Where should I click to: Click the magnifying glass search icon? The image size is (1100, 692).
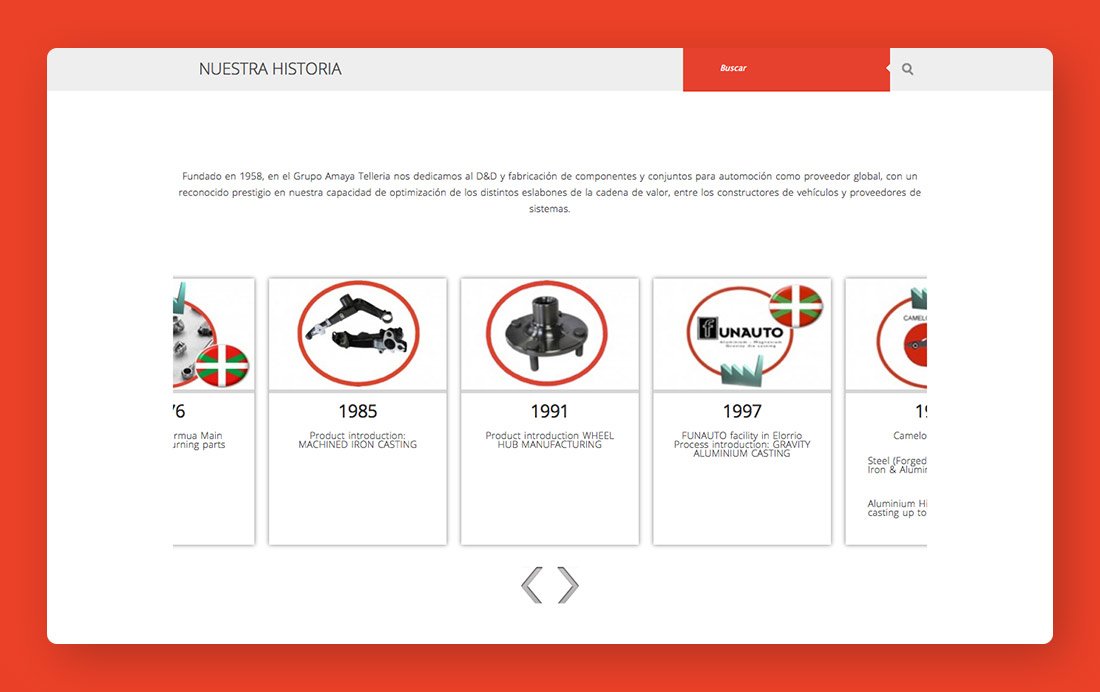[908, 69]
